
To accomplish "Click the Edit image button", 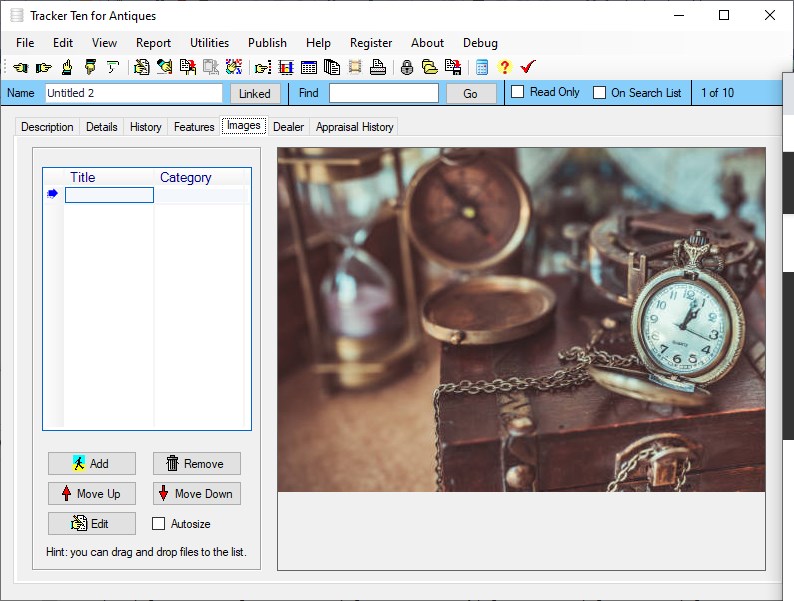I will pyautogui.click(x=92, y=524).
